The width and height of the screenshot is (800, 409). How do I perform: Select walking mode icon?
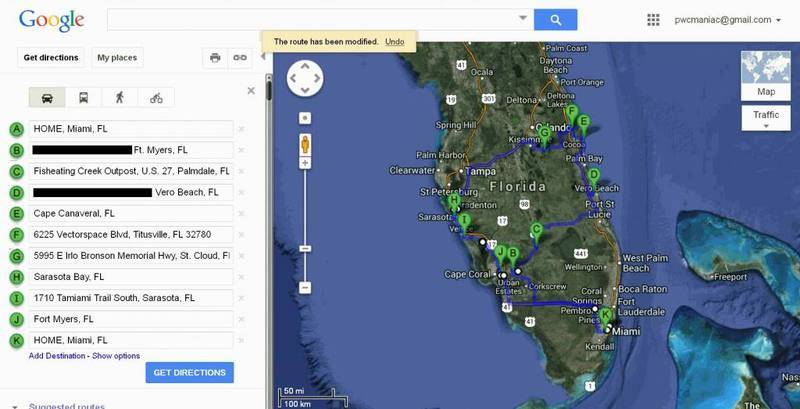[120, 97]
